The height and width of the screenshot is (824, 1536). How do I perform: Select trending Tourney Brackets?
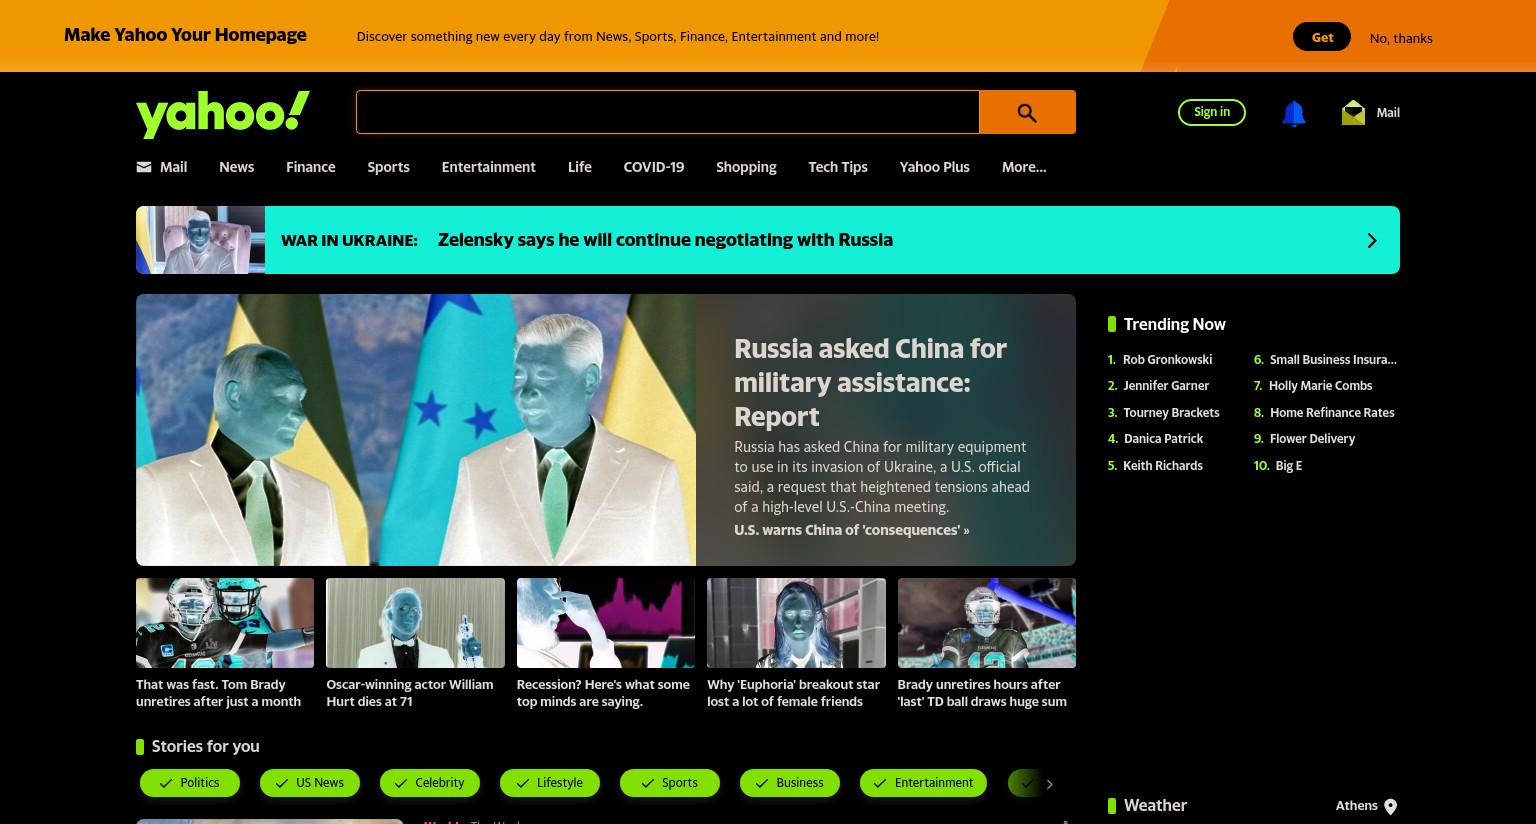point(1171,413)
